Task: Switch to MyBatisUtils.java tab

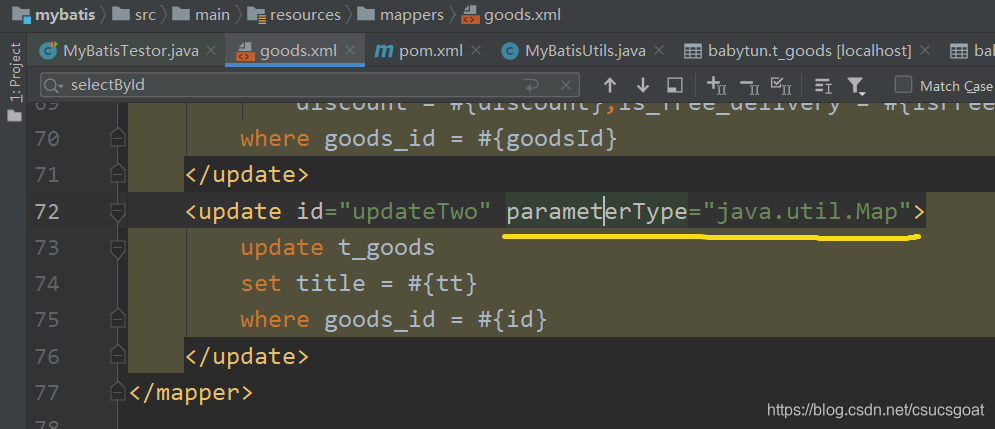Action: (x=583, y=51)
